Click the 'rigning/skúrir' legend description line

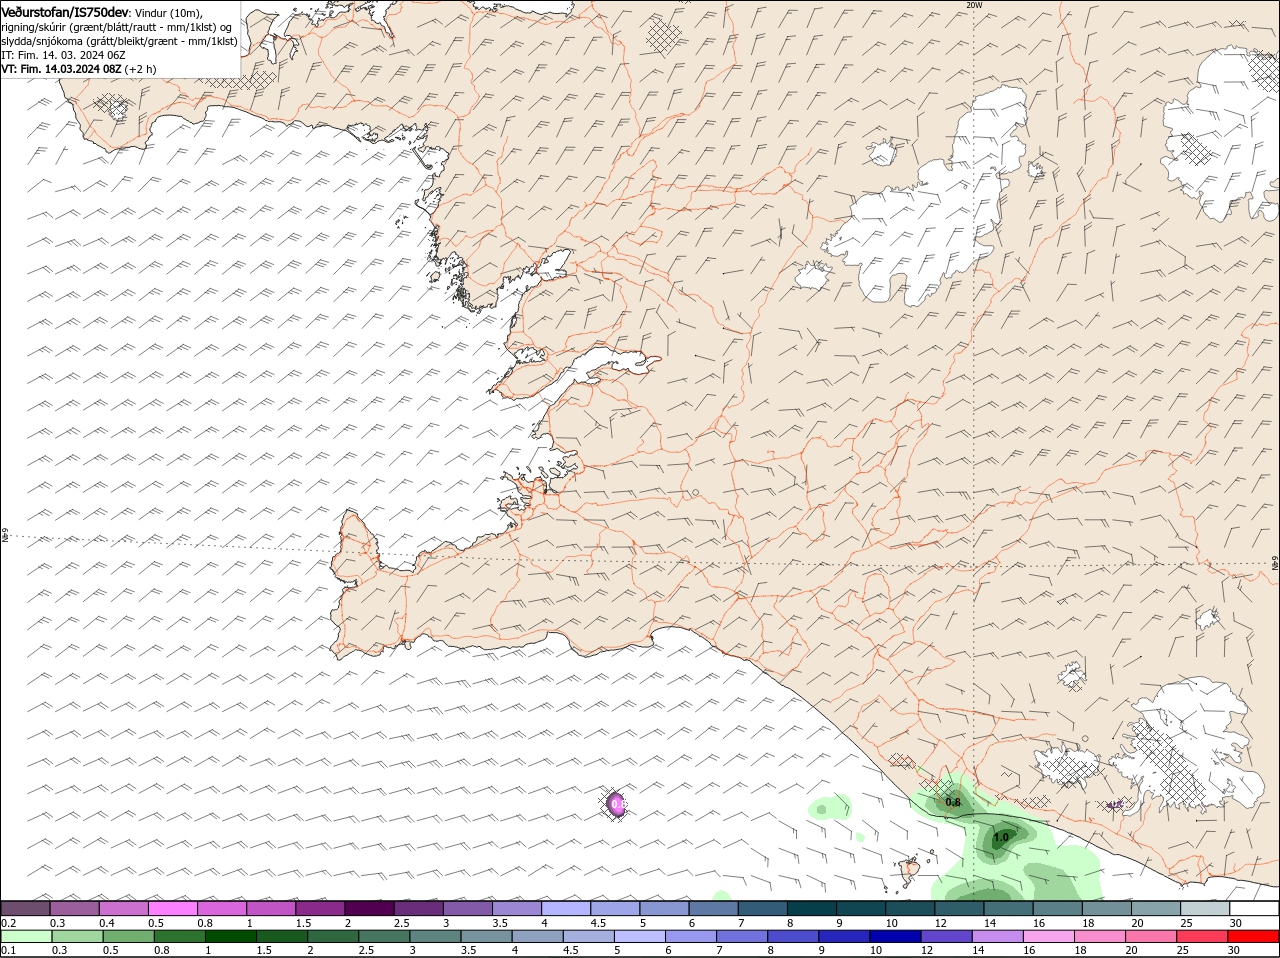pos(116,26)
